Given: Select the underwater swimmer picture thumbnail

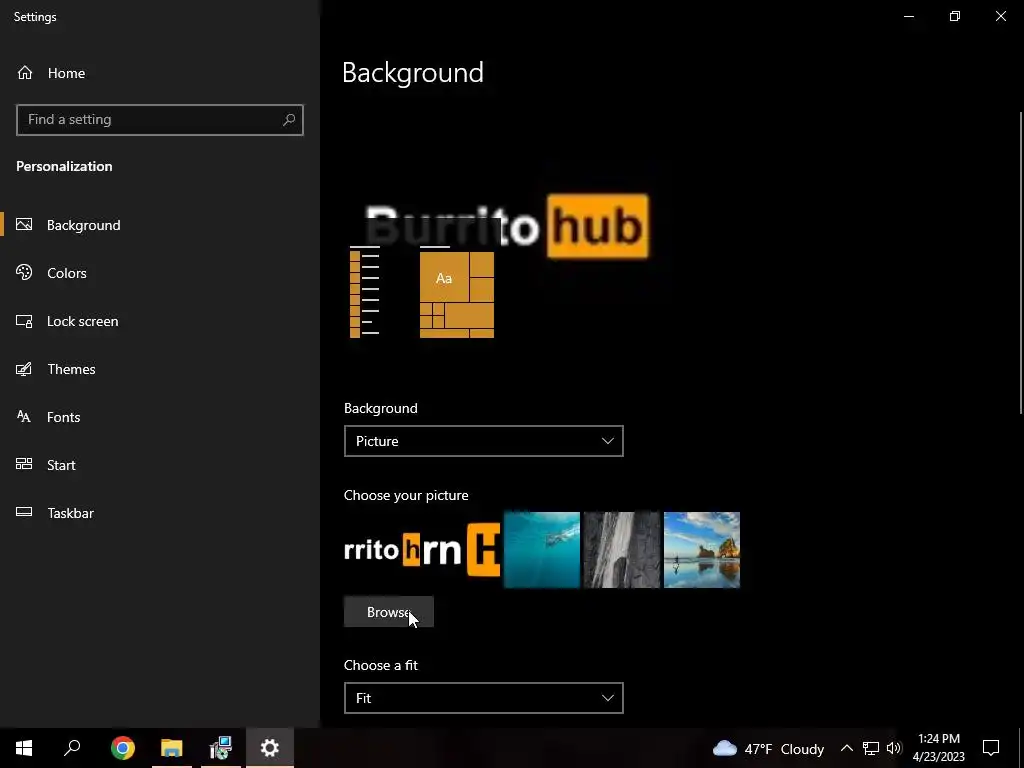Looking at the screenshot, I should tap(541, 550).
